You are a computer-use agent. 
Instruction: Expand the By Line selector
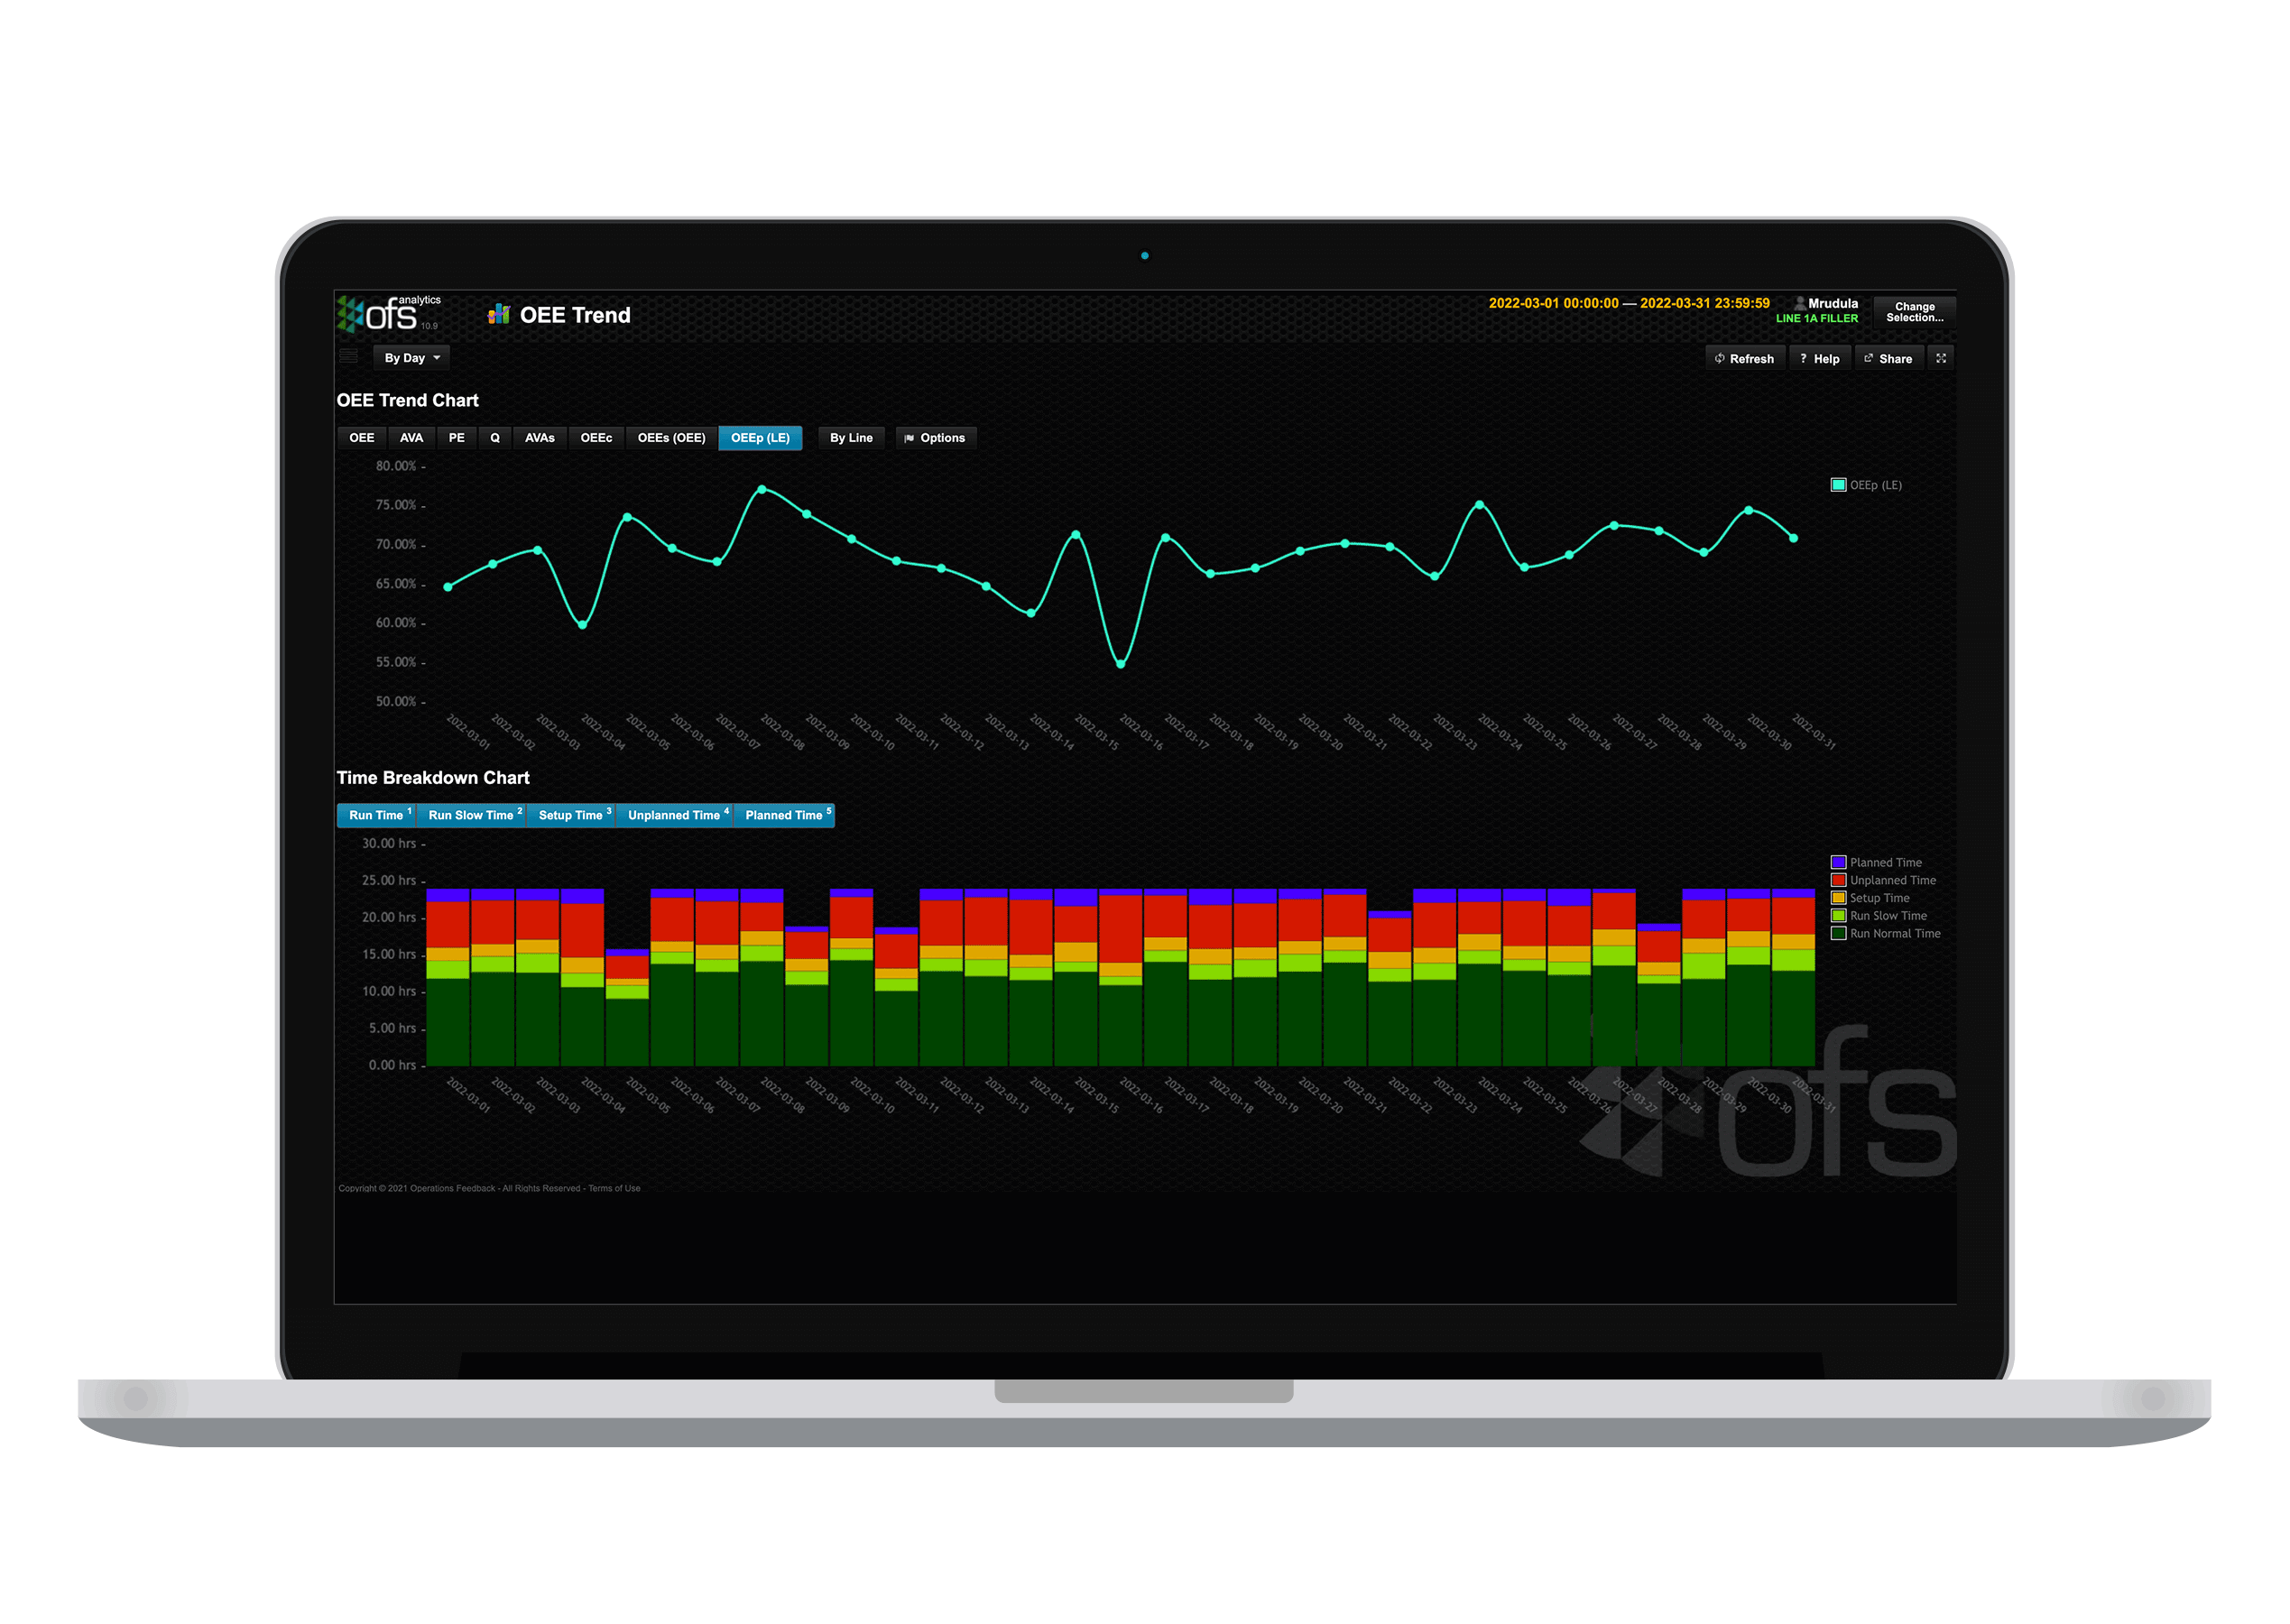point(851,437)
